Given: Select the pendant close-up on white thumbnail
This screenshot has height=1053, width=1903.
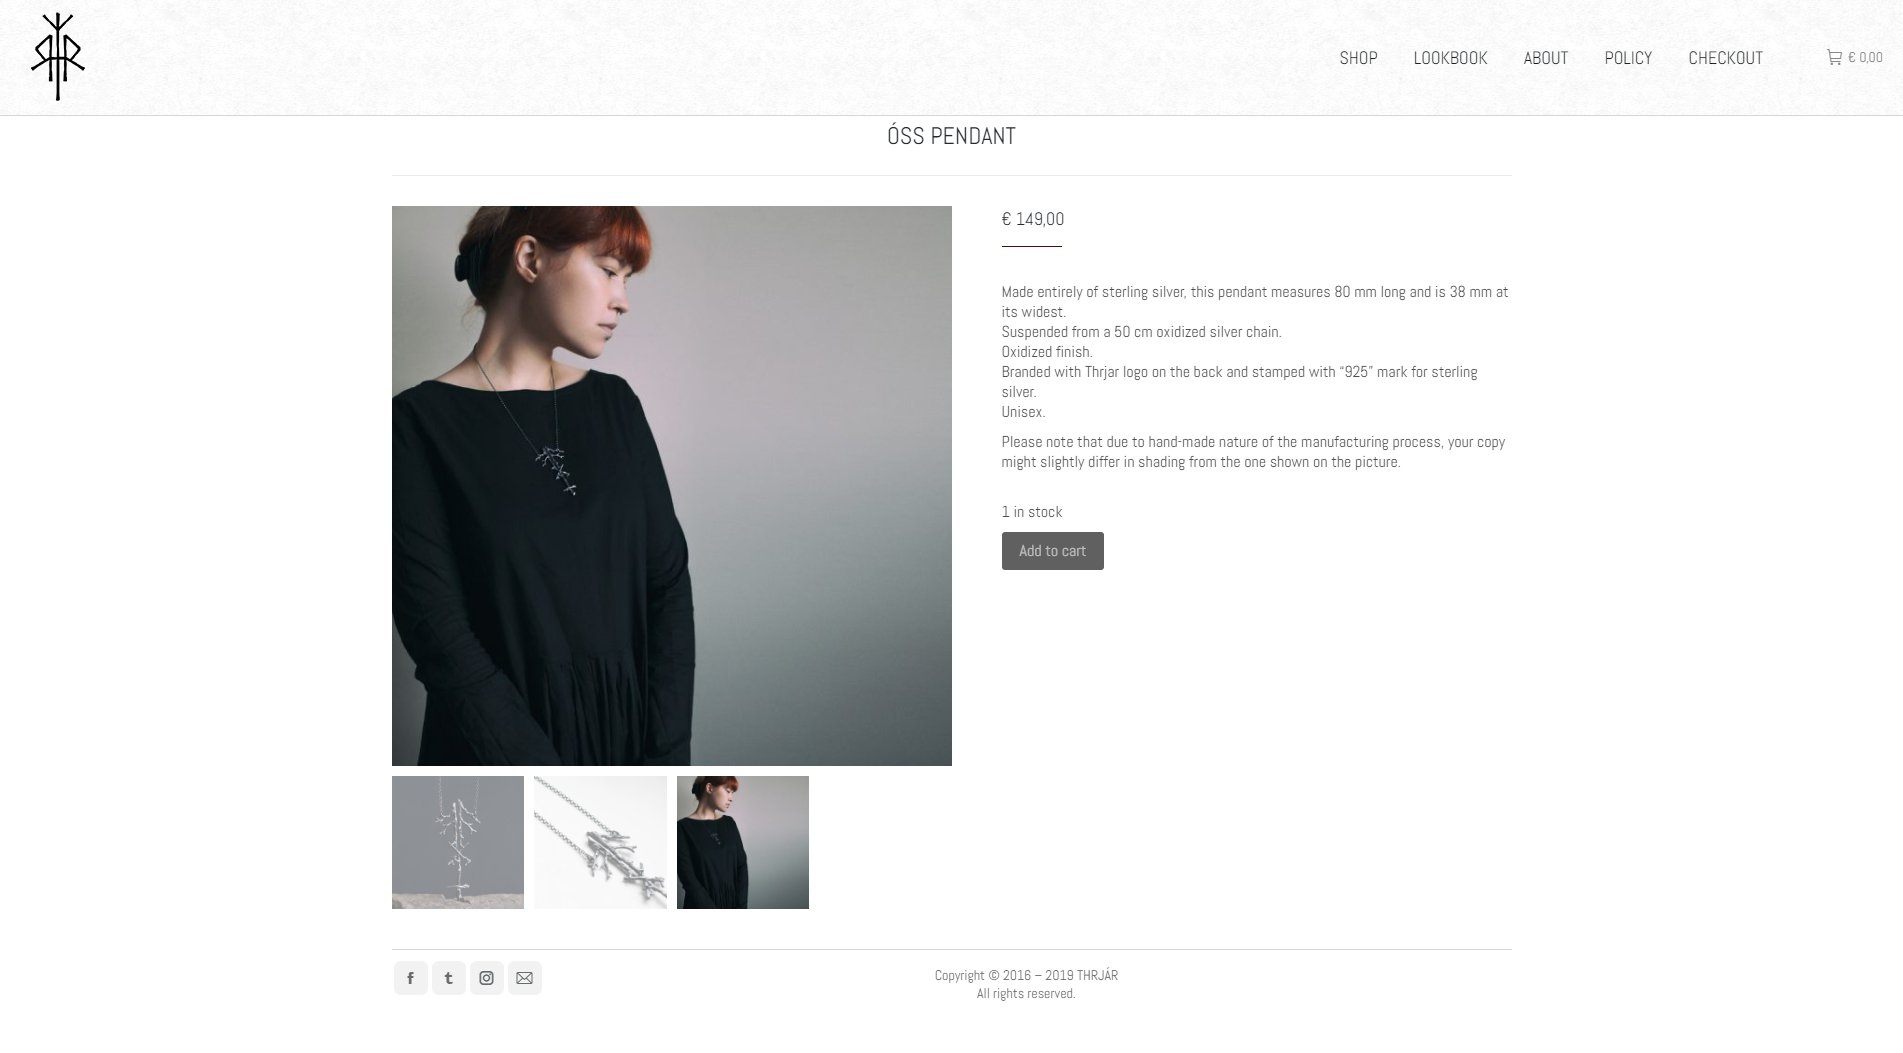Looking at the screenshot, I should pyautogui.click(x=600, y=842).
